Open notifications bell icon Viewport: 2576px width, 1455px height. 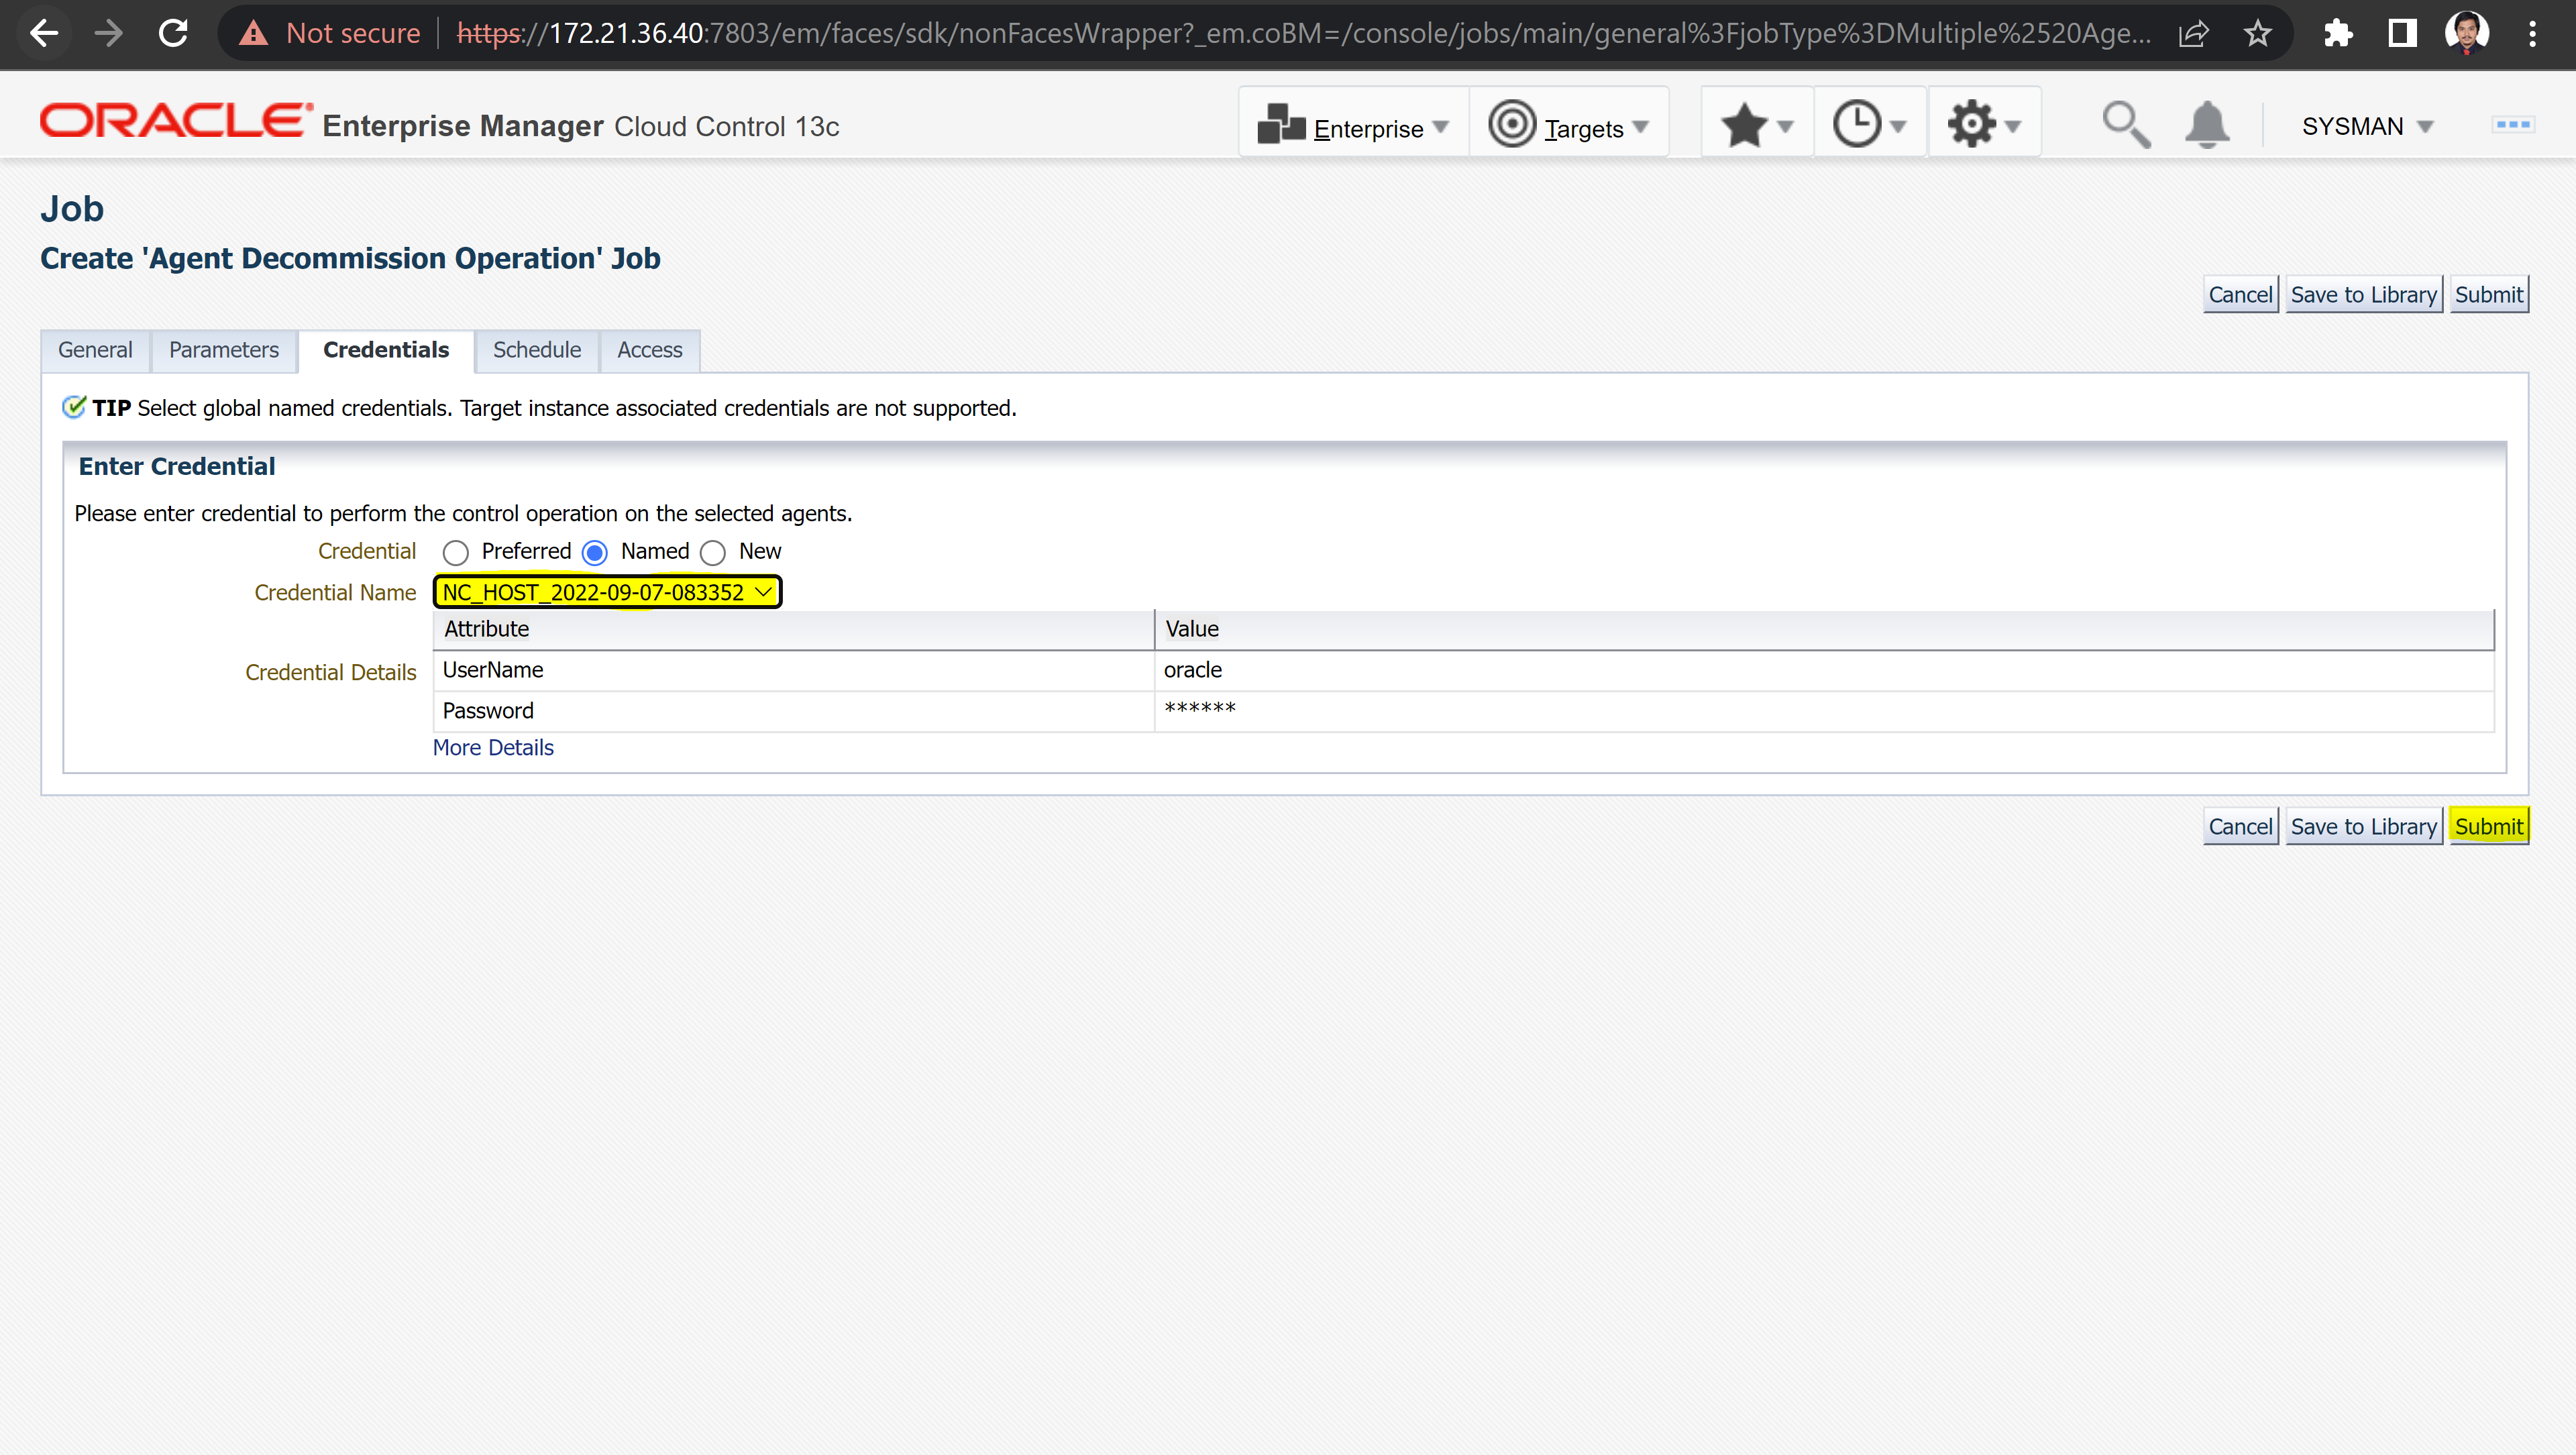click(x=2207, y=126)
